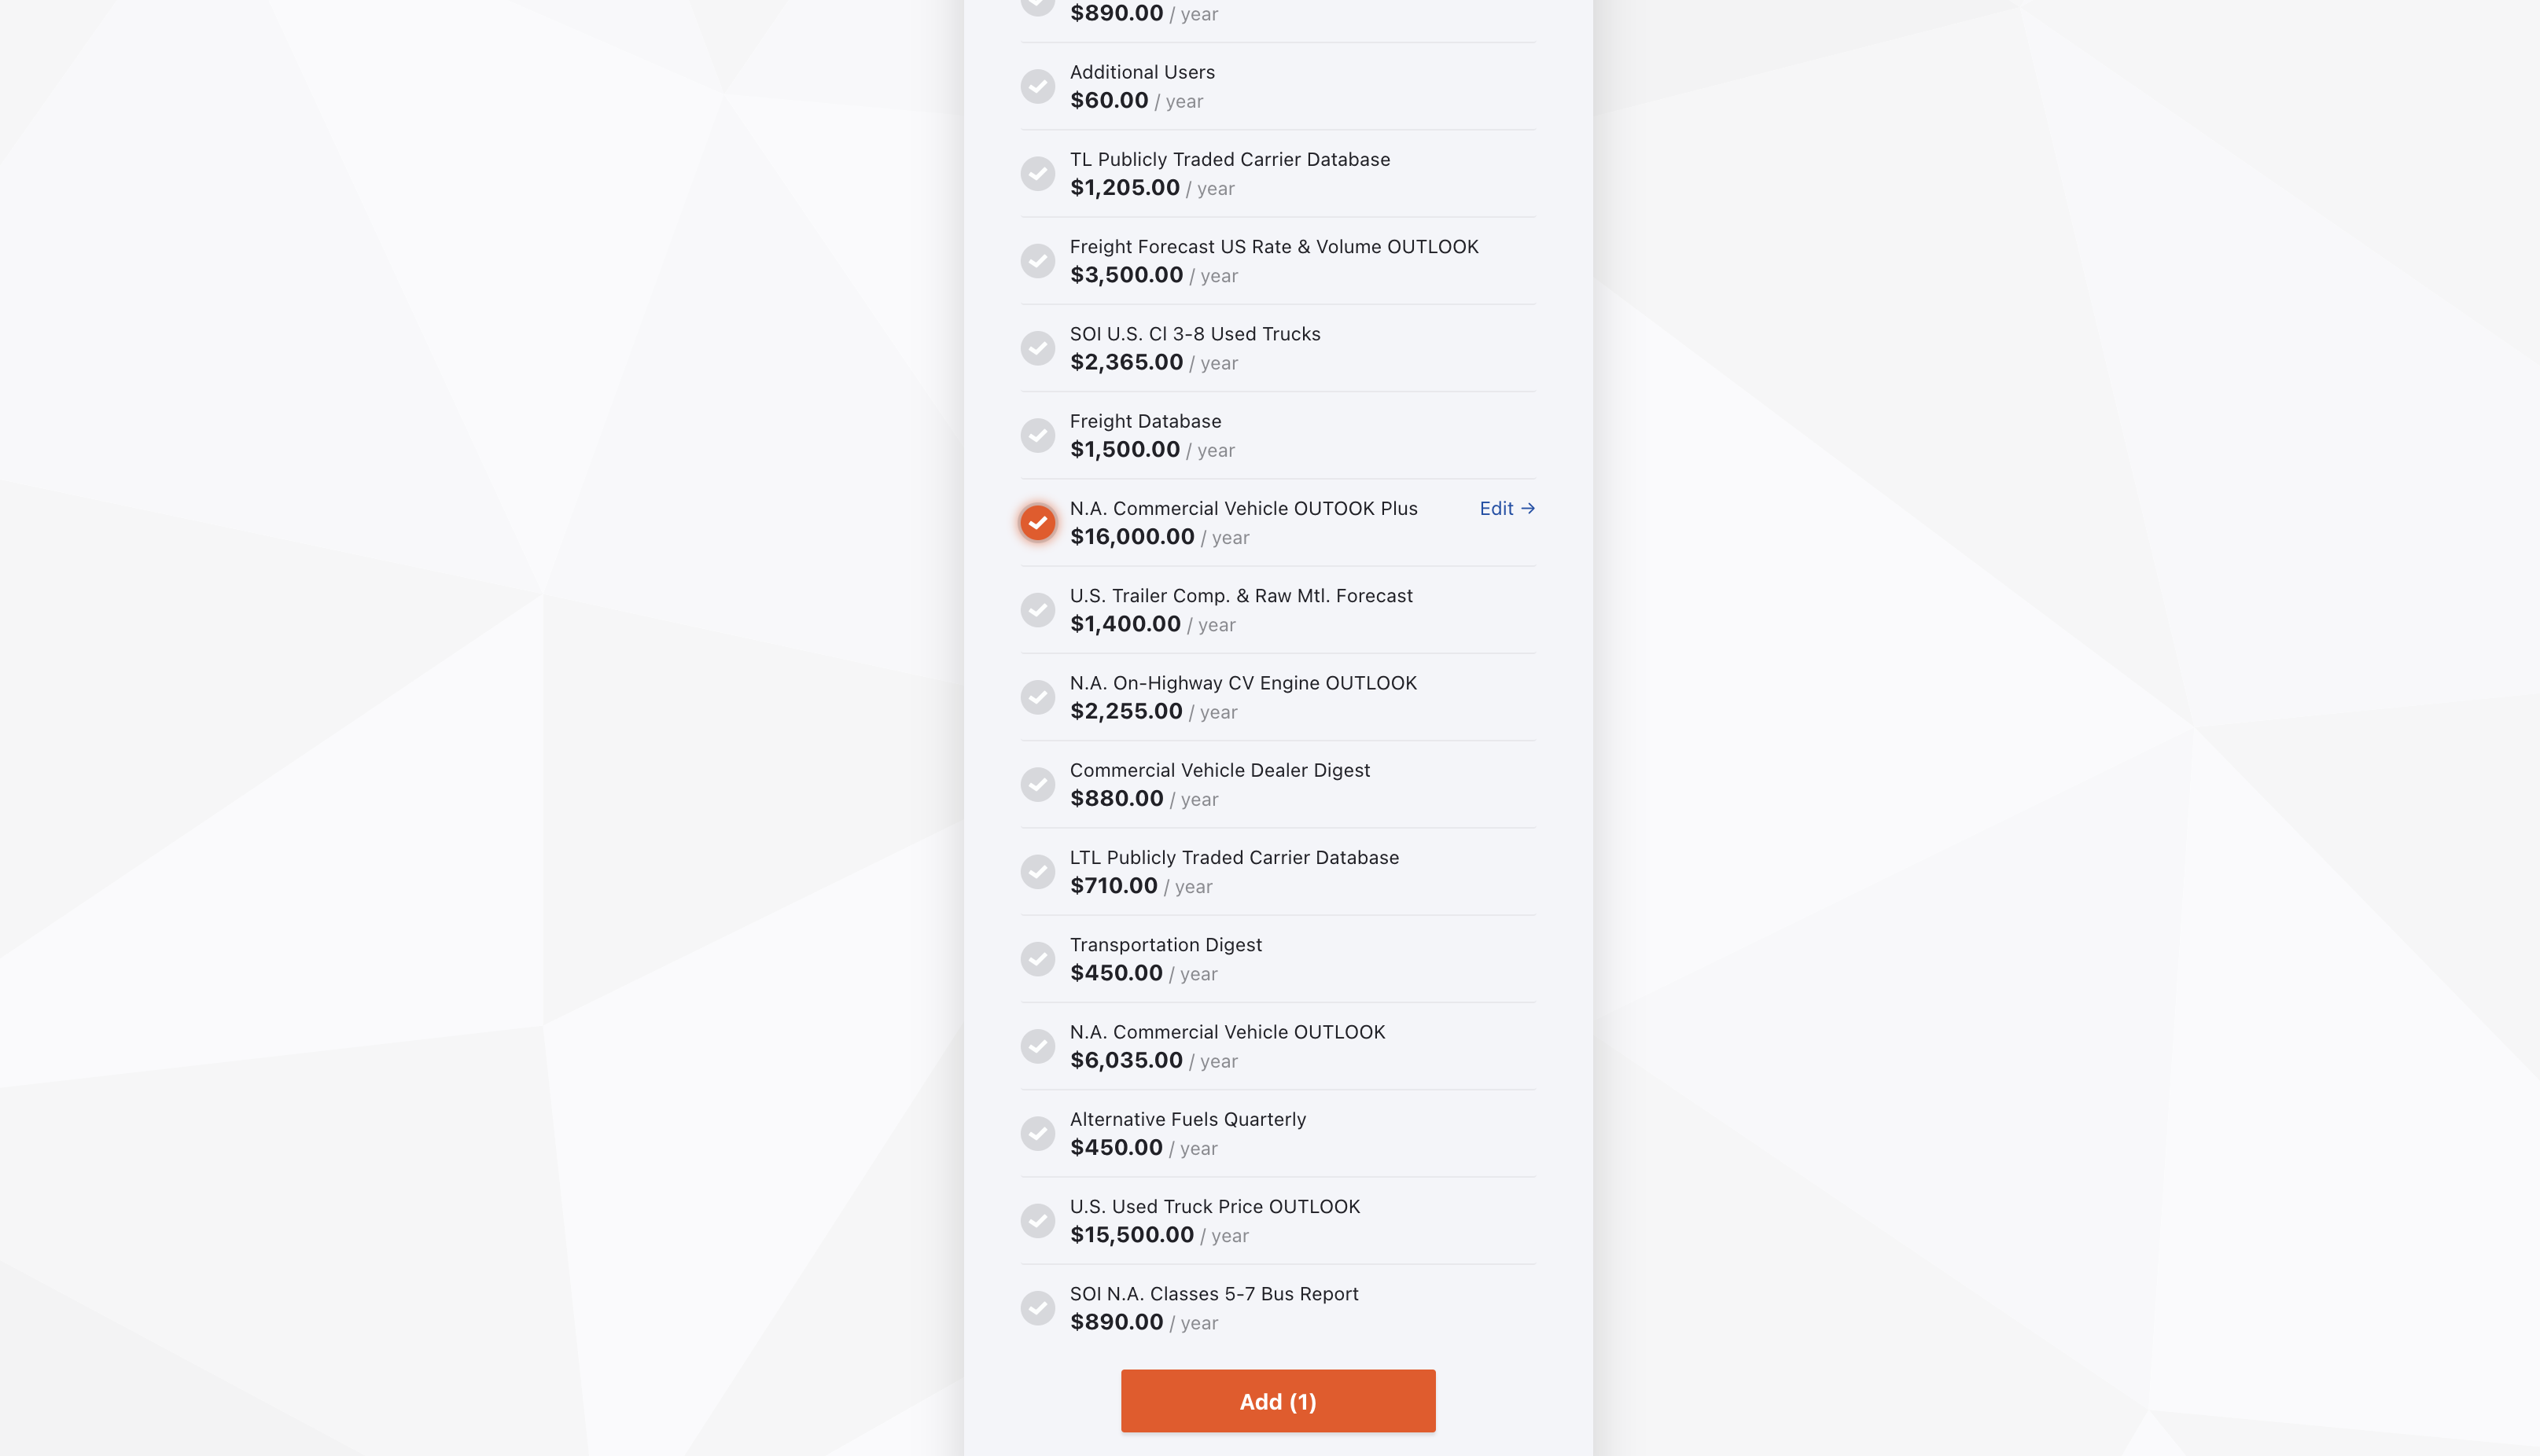Toggle the checkmark for TL Publicly Traded Carrier Database
The width and height of the screenshot is (2540, 1456).
click(x=1038, y=173)
